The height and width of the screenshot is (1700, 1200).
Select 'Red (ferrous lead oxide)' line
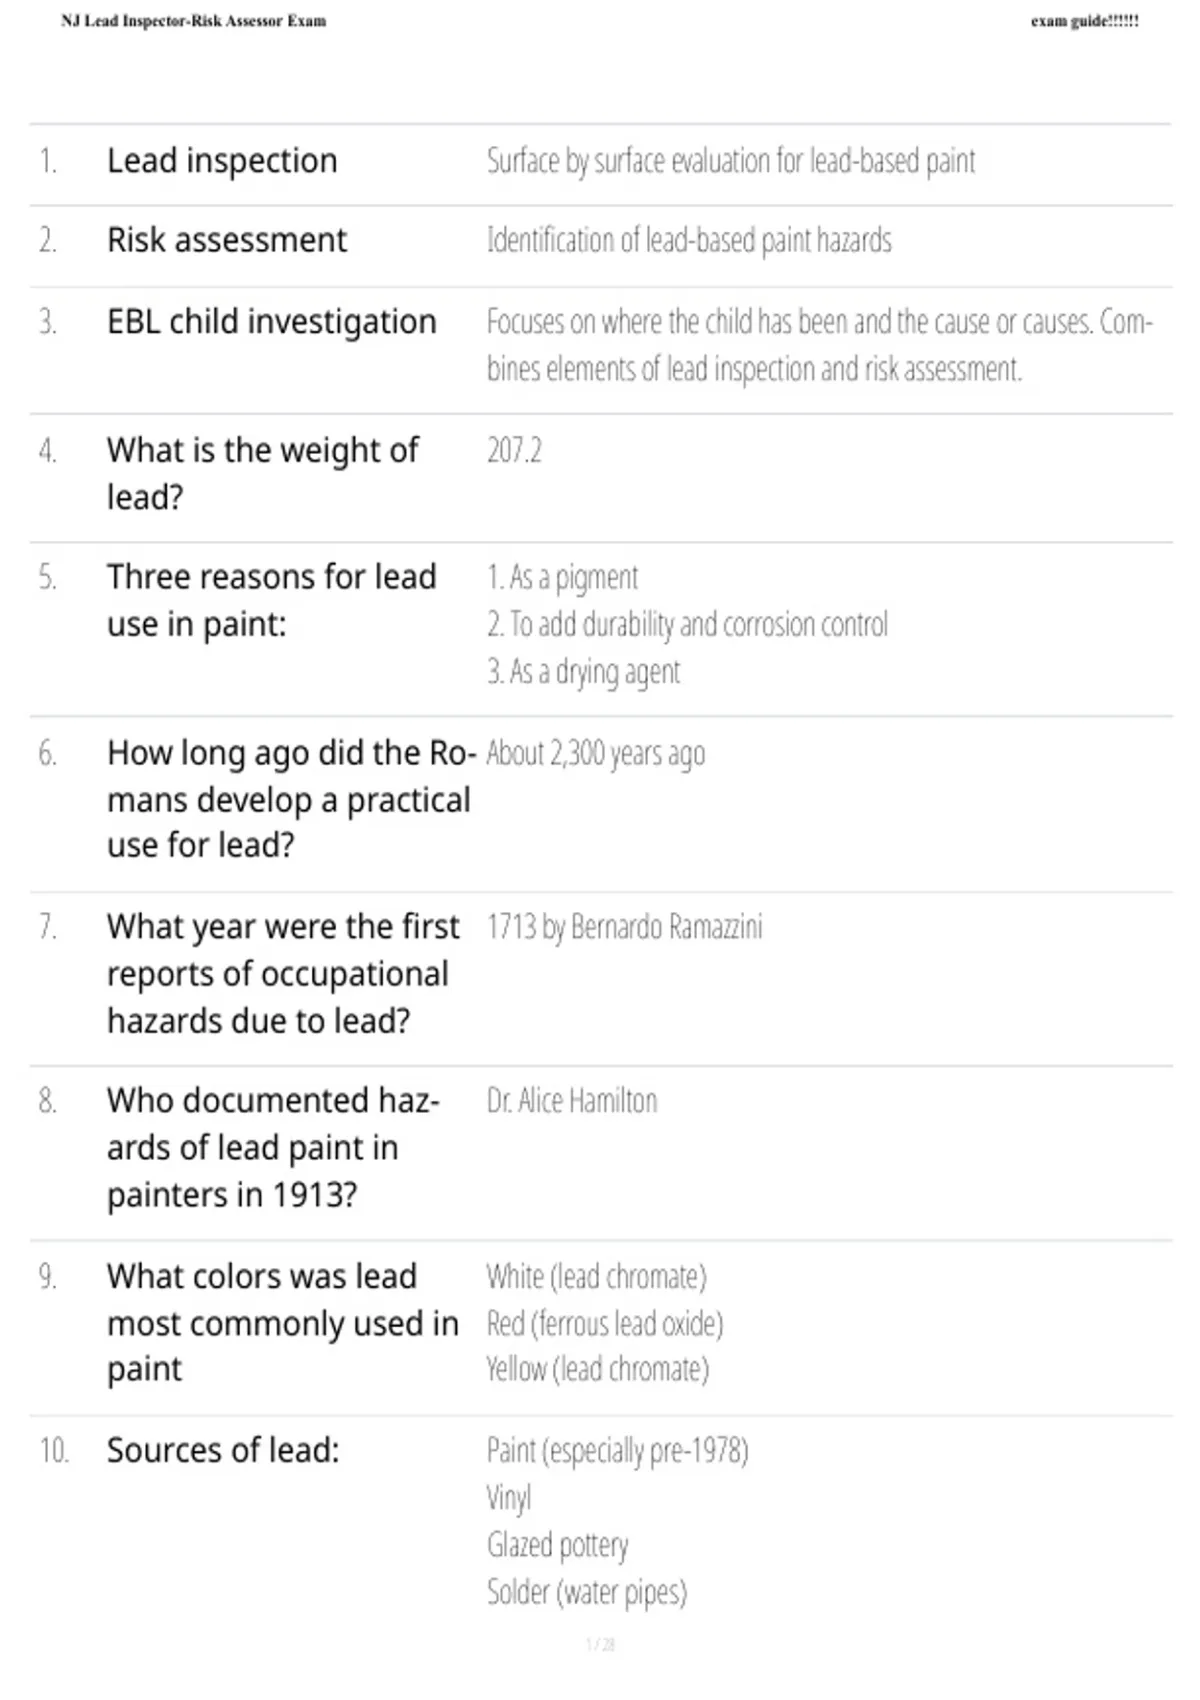pyautogui.click(x=605, y=1324)
